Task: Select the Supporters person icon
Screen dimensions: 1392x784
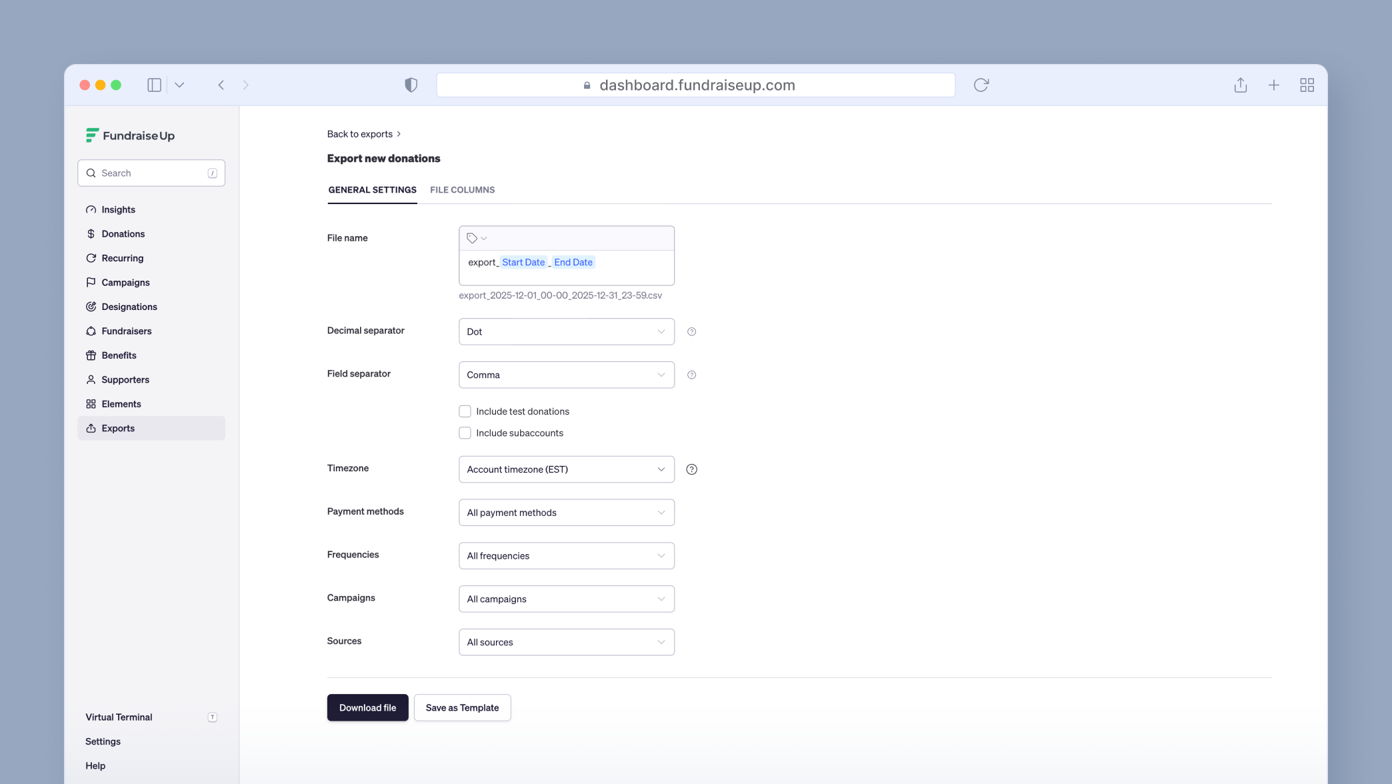Action: 91,379
